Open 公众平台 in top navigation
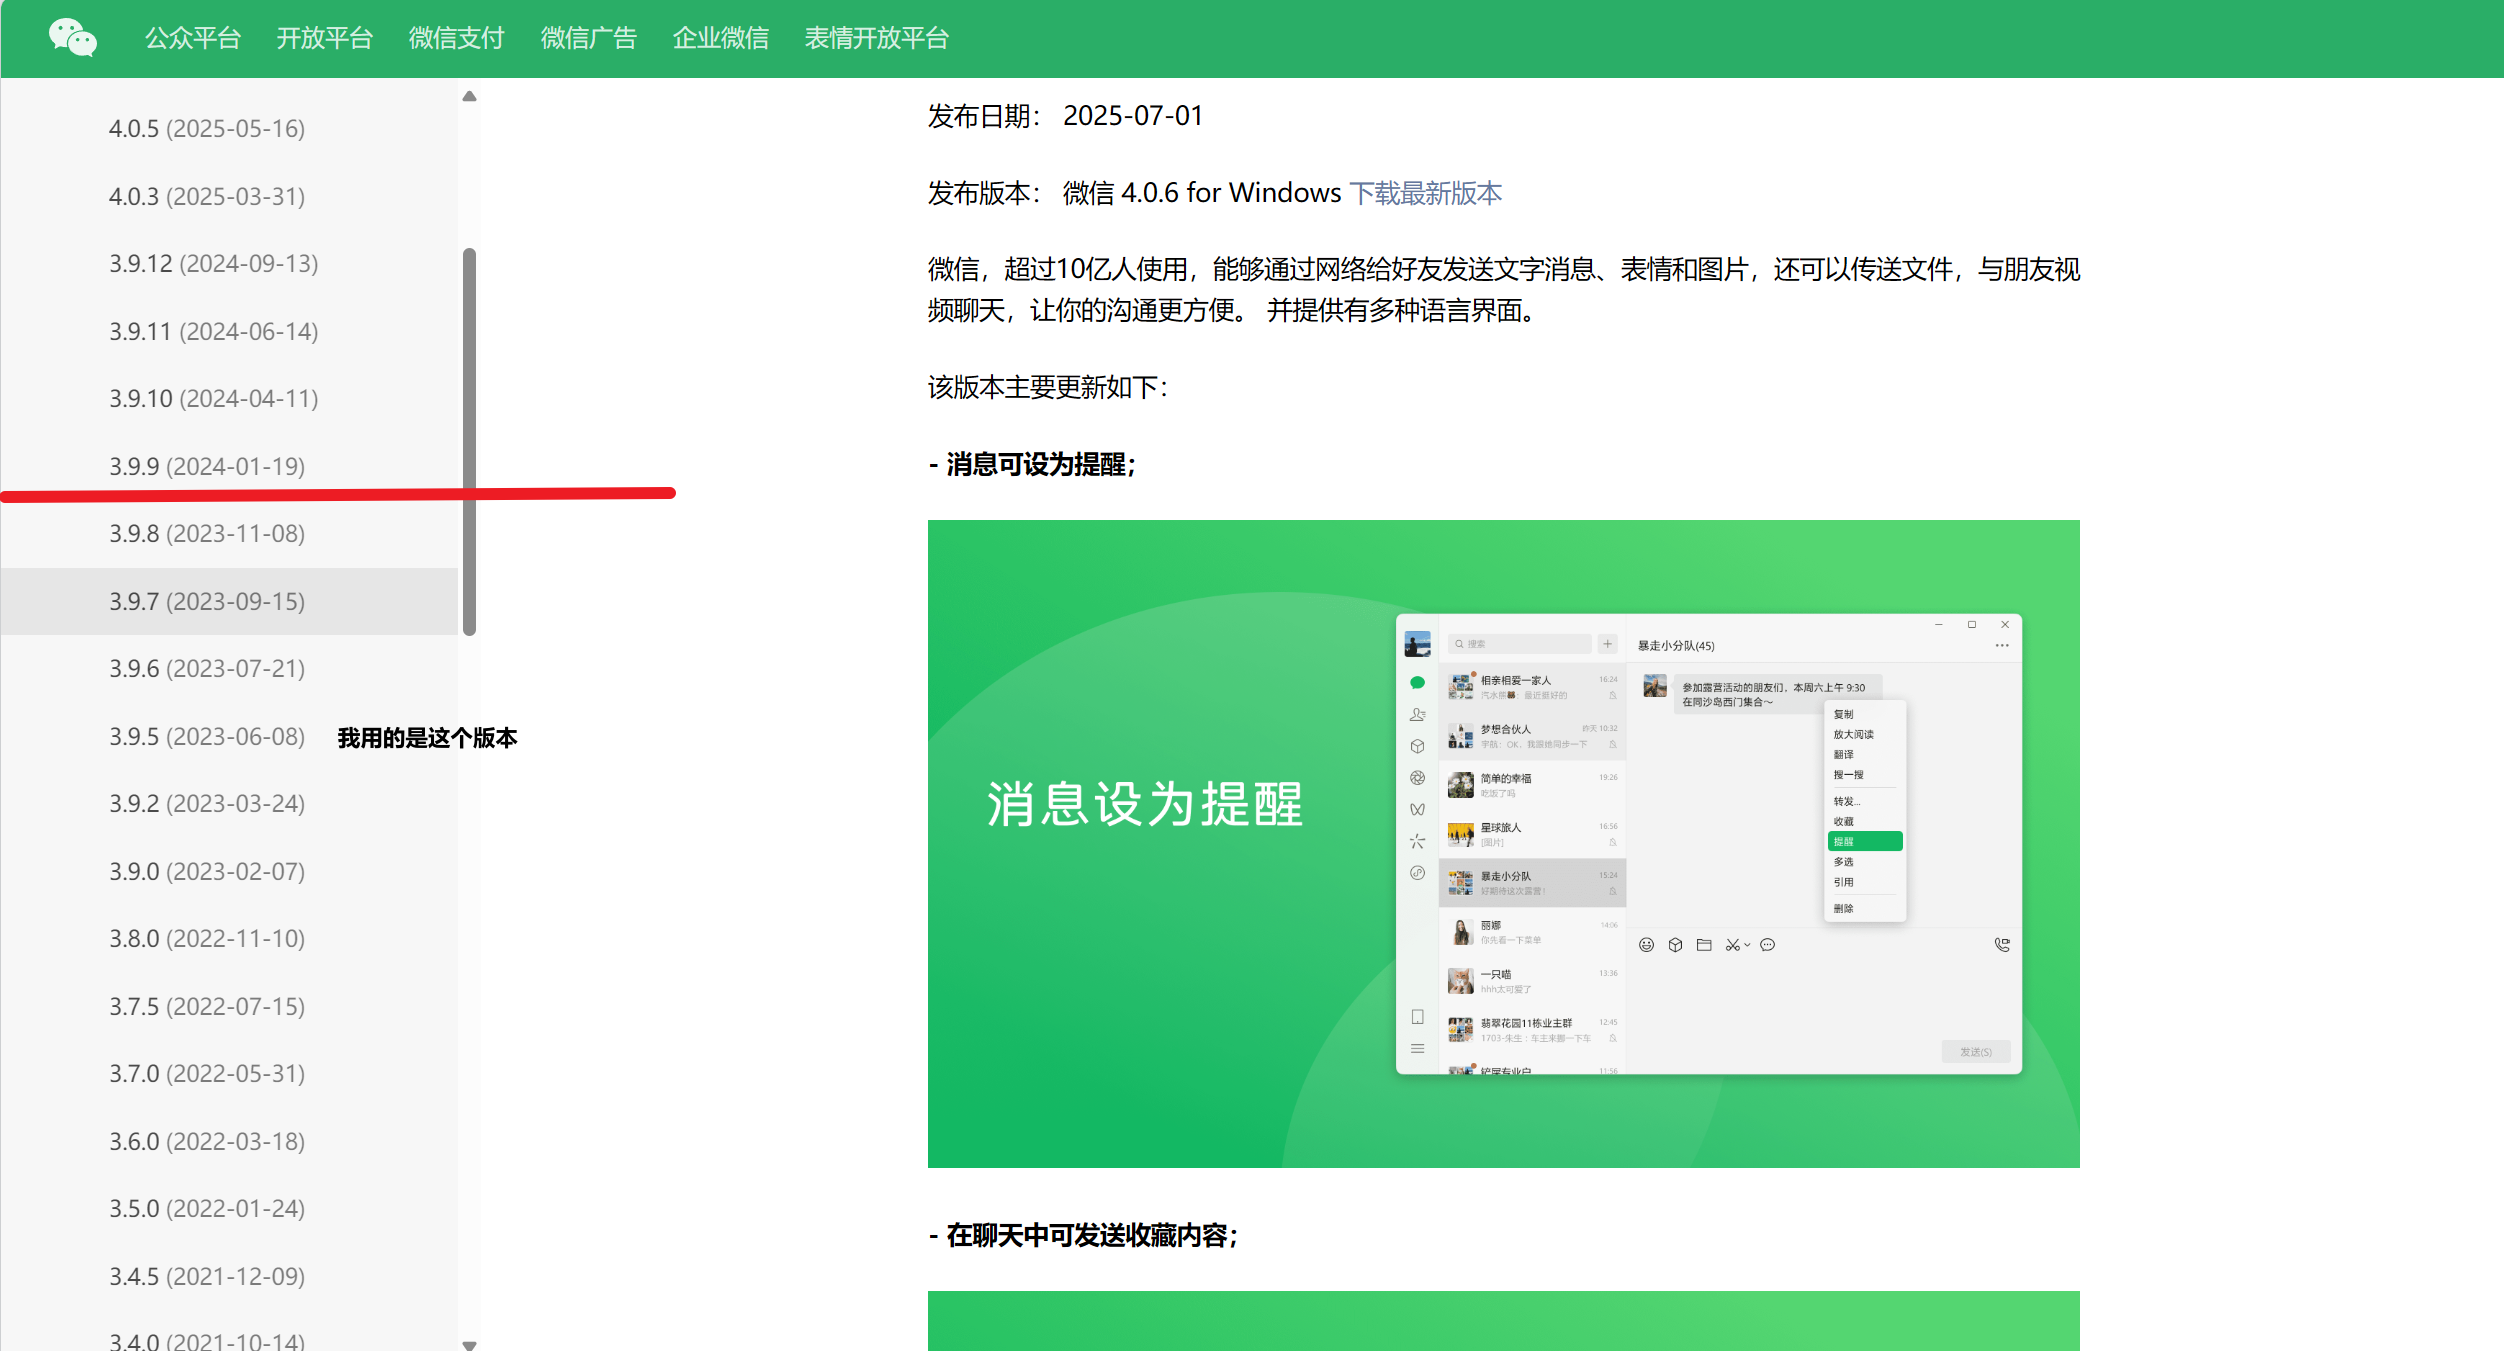The image size is (2504, 1351). coord(193,38)
